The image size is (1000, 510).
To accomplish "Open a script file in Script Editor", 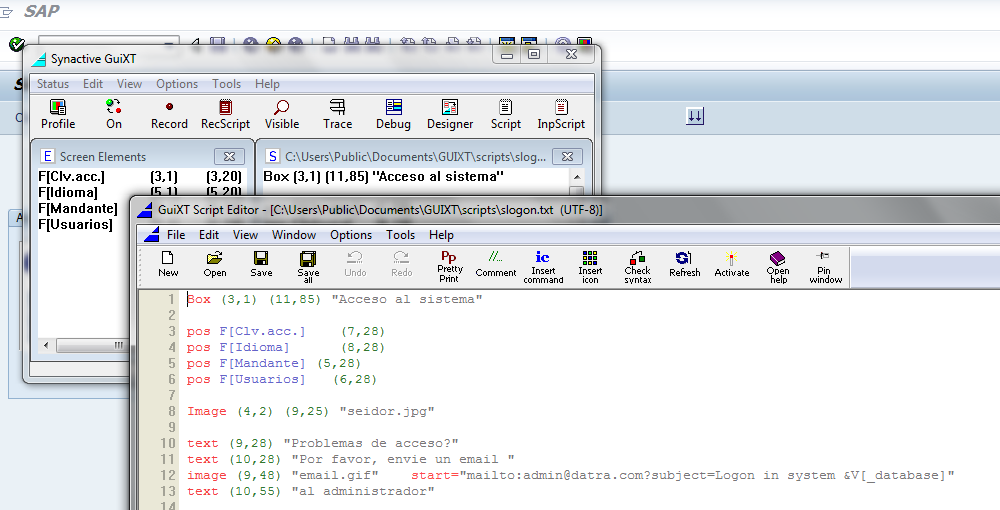I will tap(215, 264).
